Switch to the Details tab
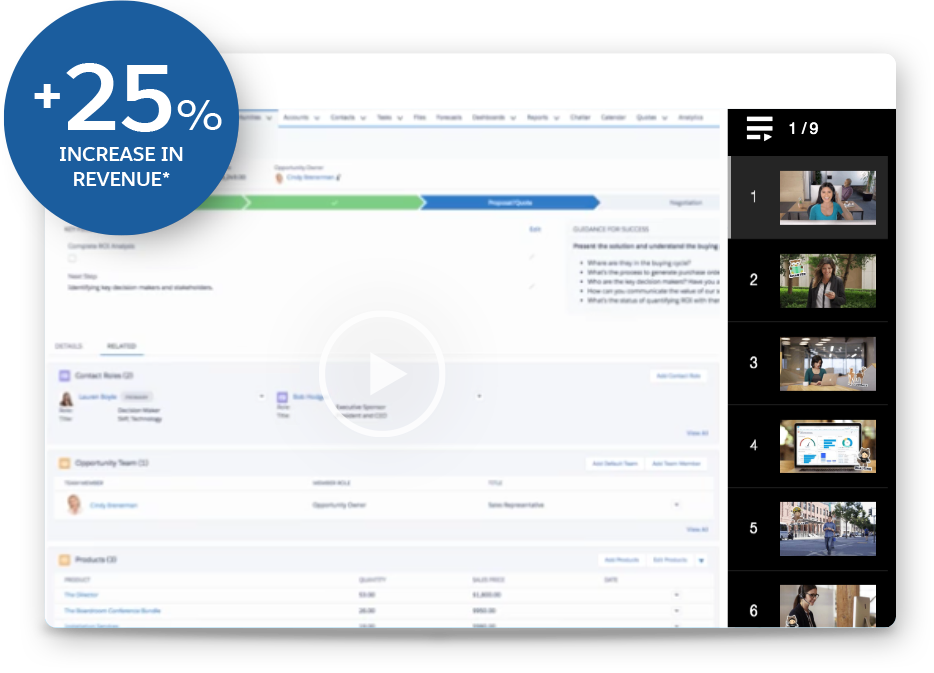The height and width of the screenshot is (673, 934). point(69,346)
